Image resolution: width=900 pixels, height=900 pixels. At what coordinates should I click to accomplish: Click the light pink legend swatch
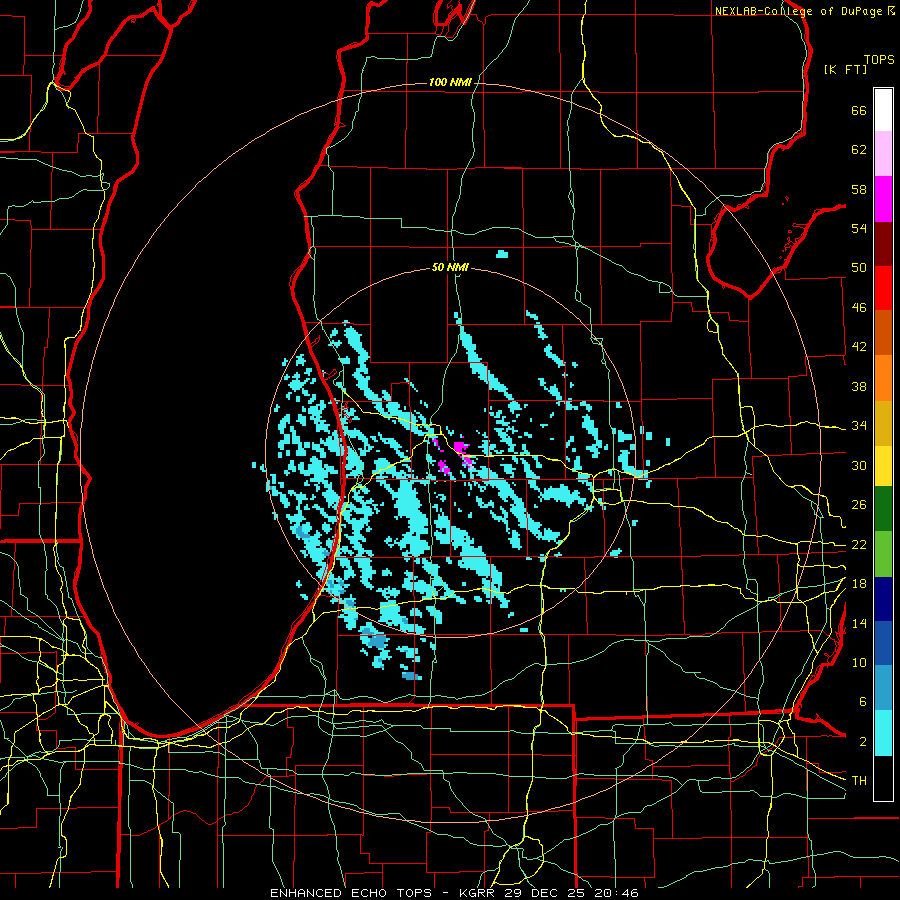coord(883,154)
